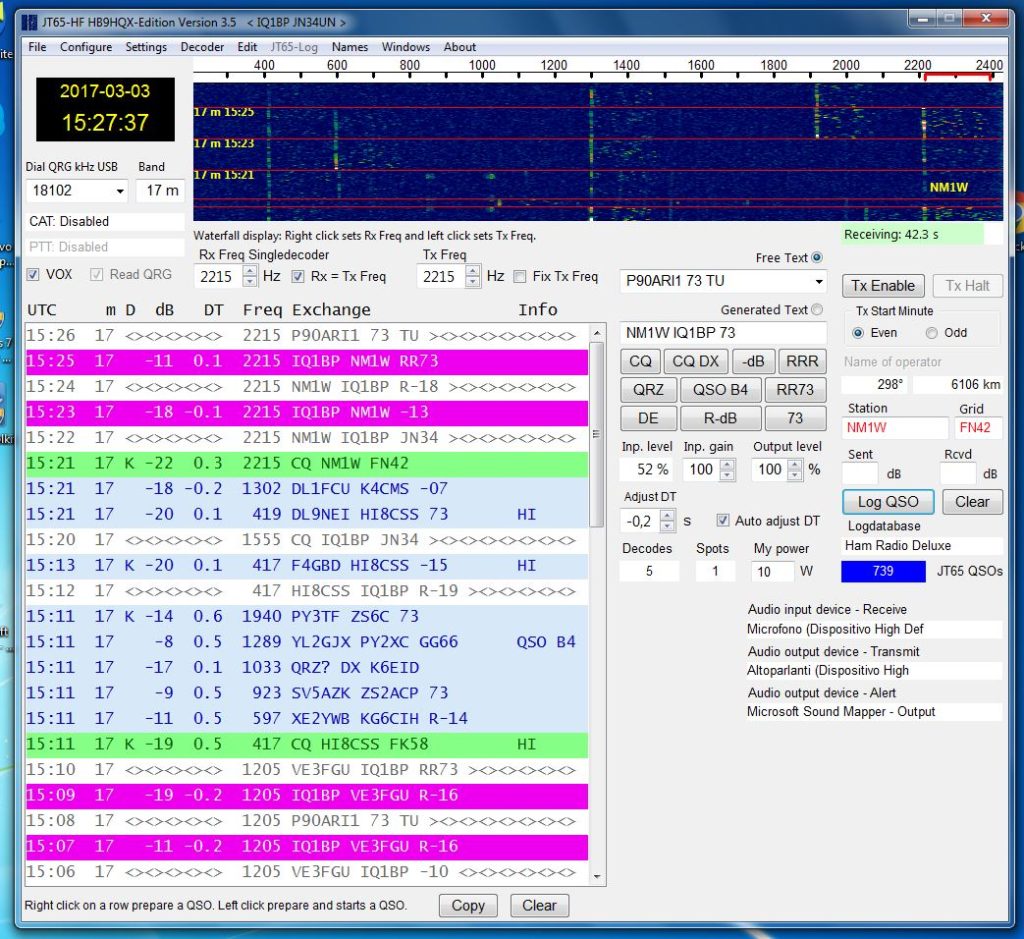Open the Configure menu
1024x939 pixels.
click(x=86, y=47)
